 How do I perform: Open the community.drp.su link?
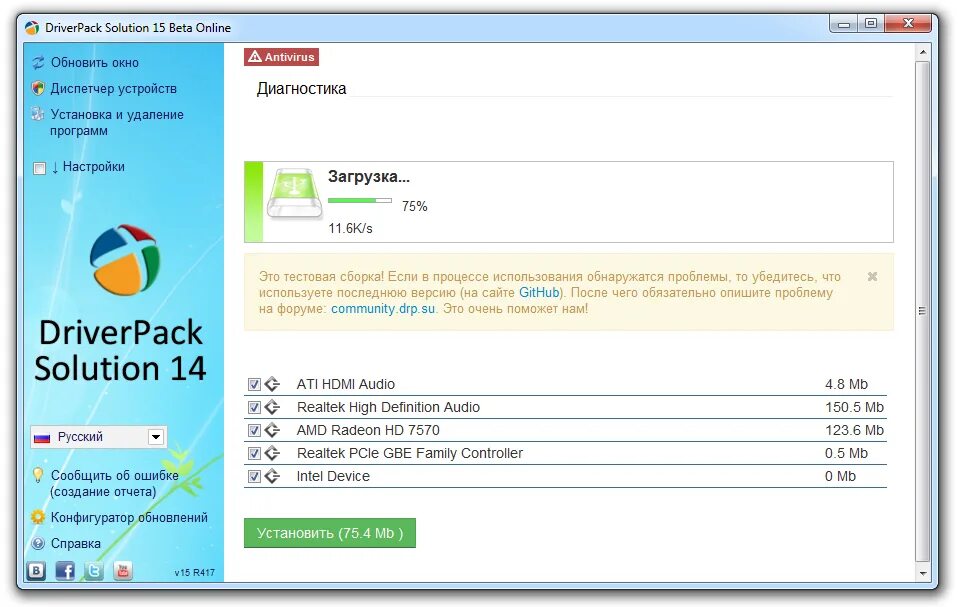click(383, 308)
